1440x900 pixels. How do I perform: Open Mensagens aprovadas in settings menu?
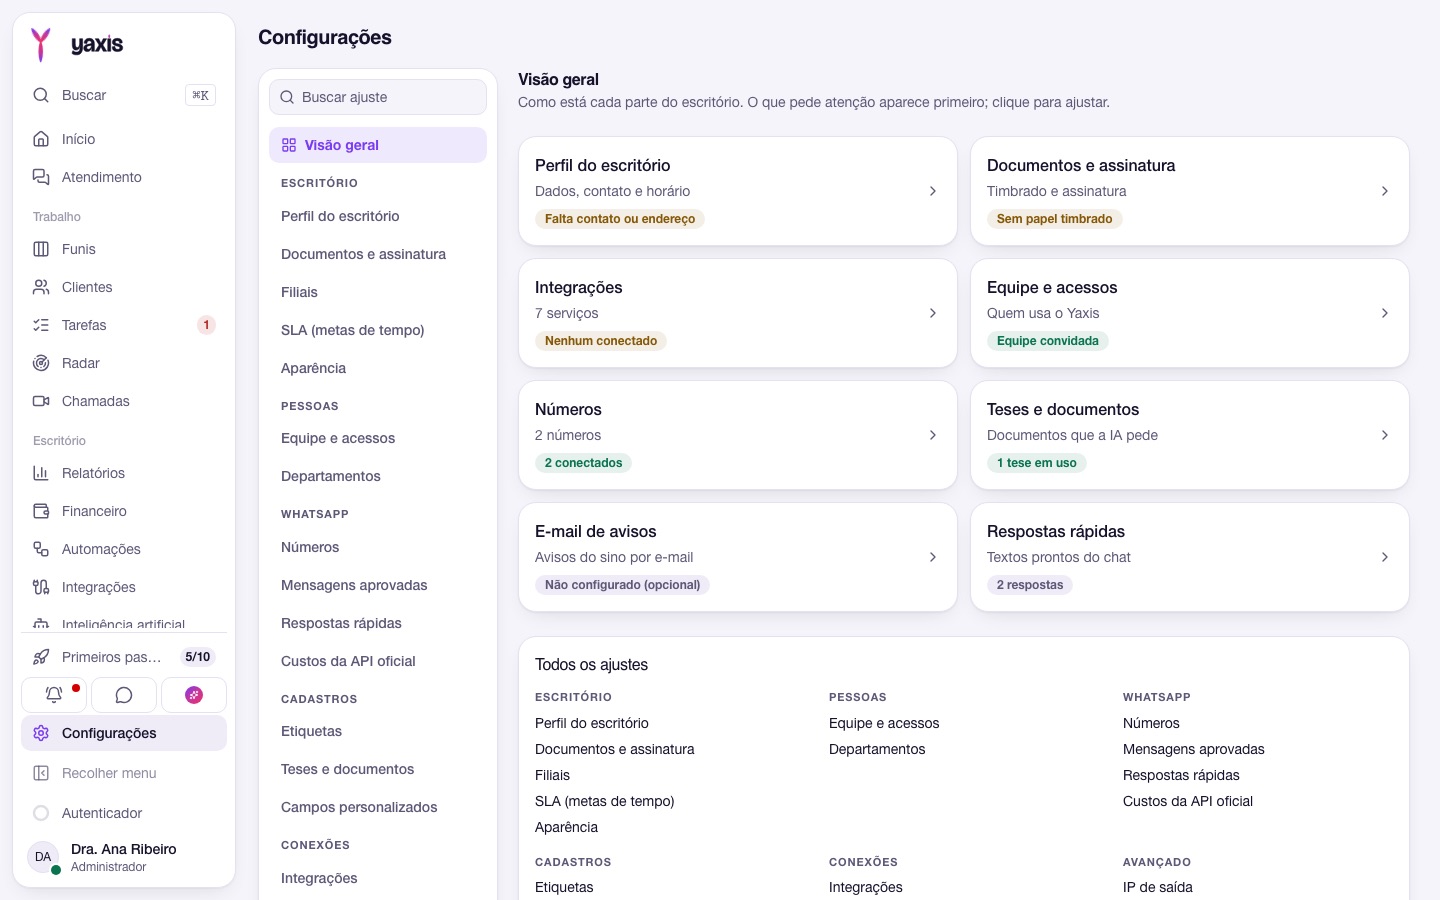point(378,585)
